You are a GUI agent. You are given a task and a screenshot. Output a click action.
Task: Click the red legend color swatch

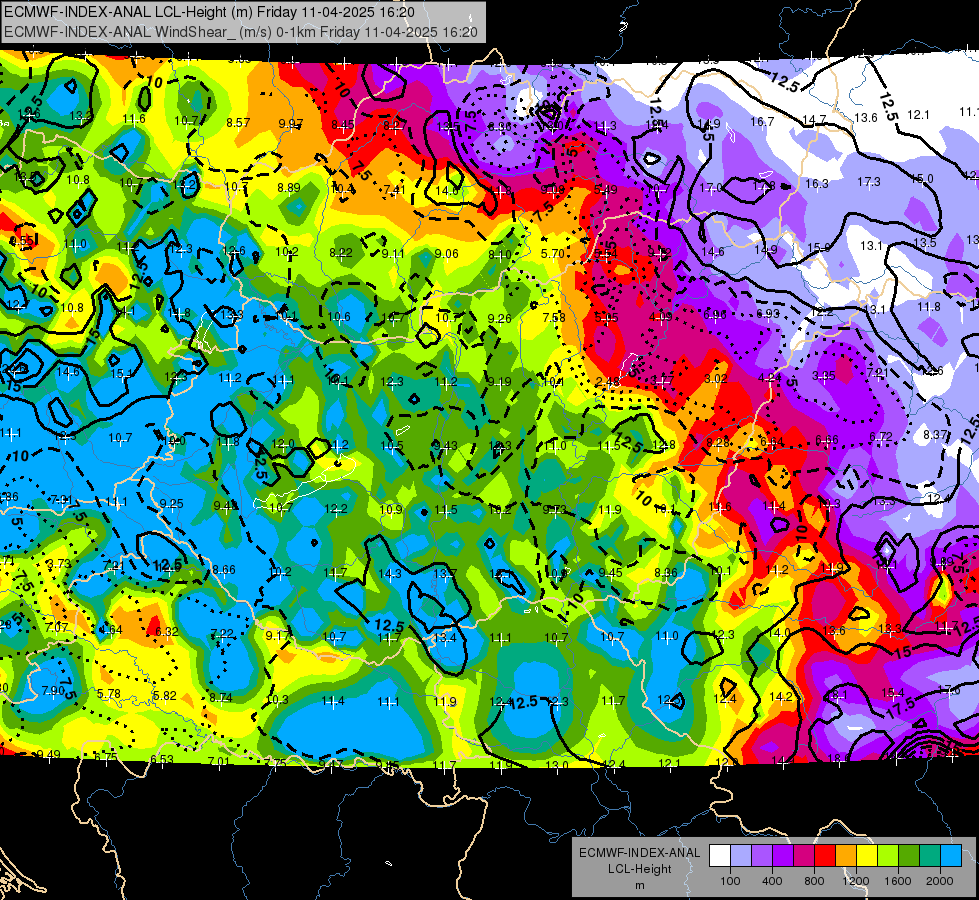pos(825,855)
